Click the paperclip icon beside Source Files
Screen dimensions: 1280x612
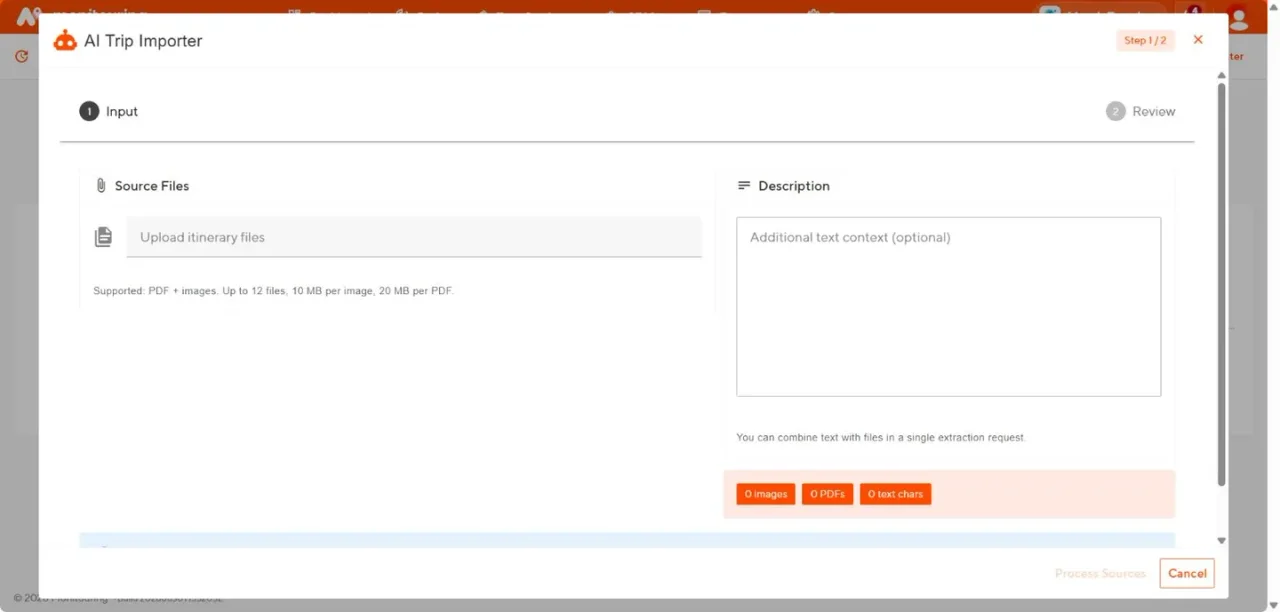(x=100, y=186)
